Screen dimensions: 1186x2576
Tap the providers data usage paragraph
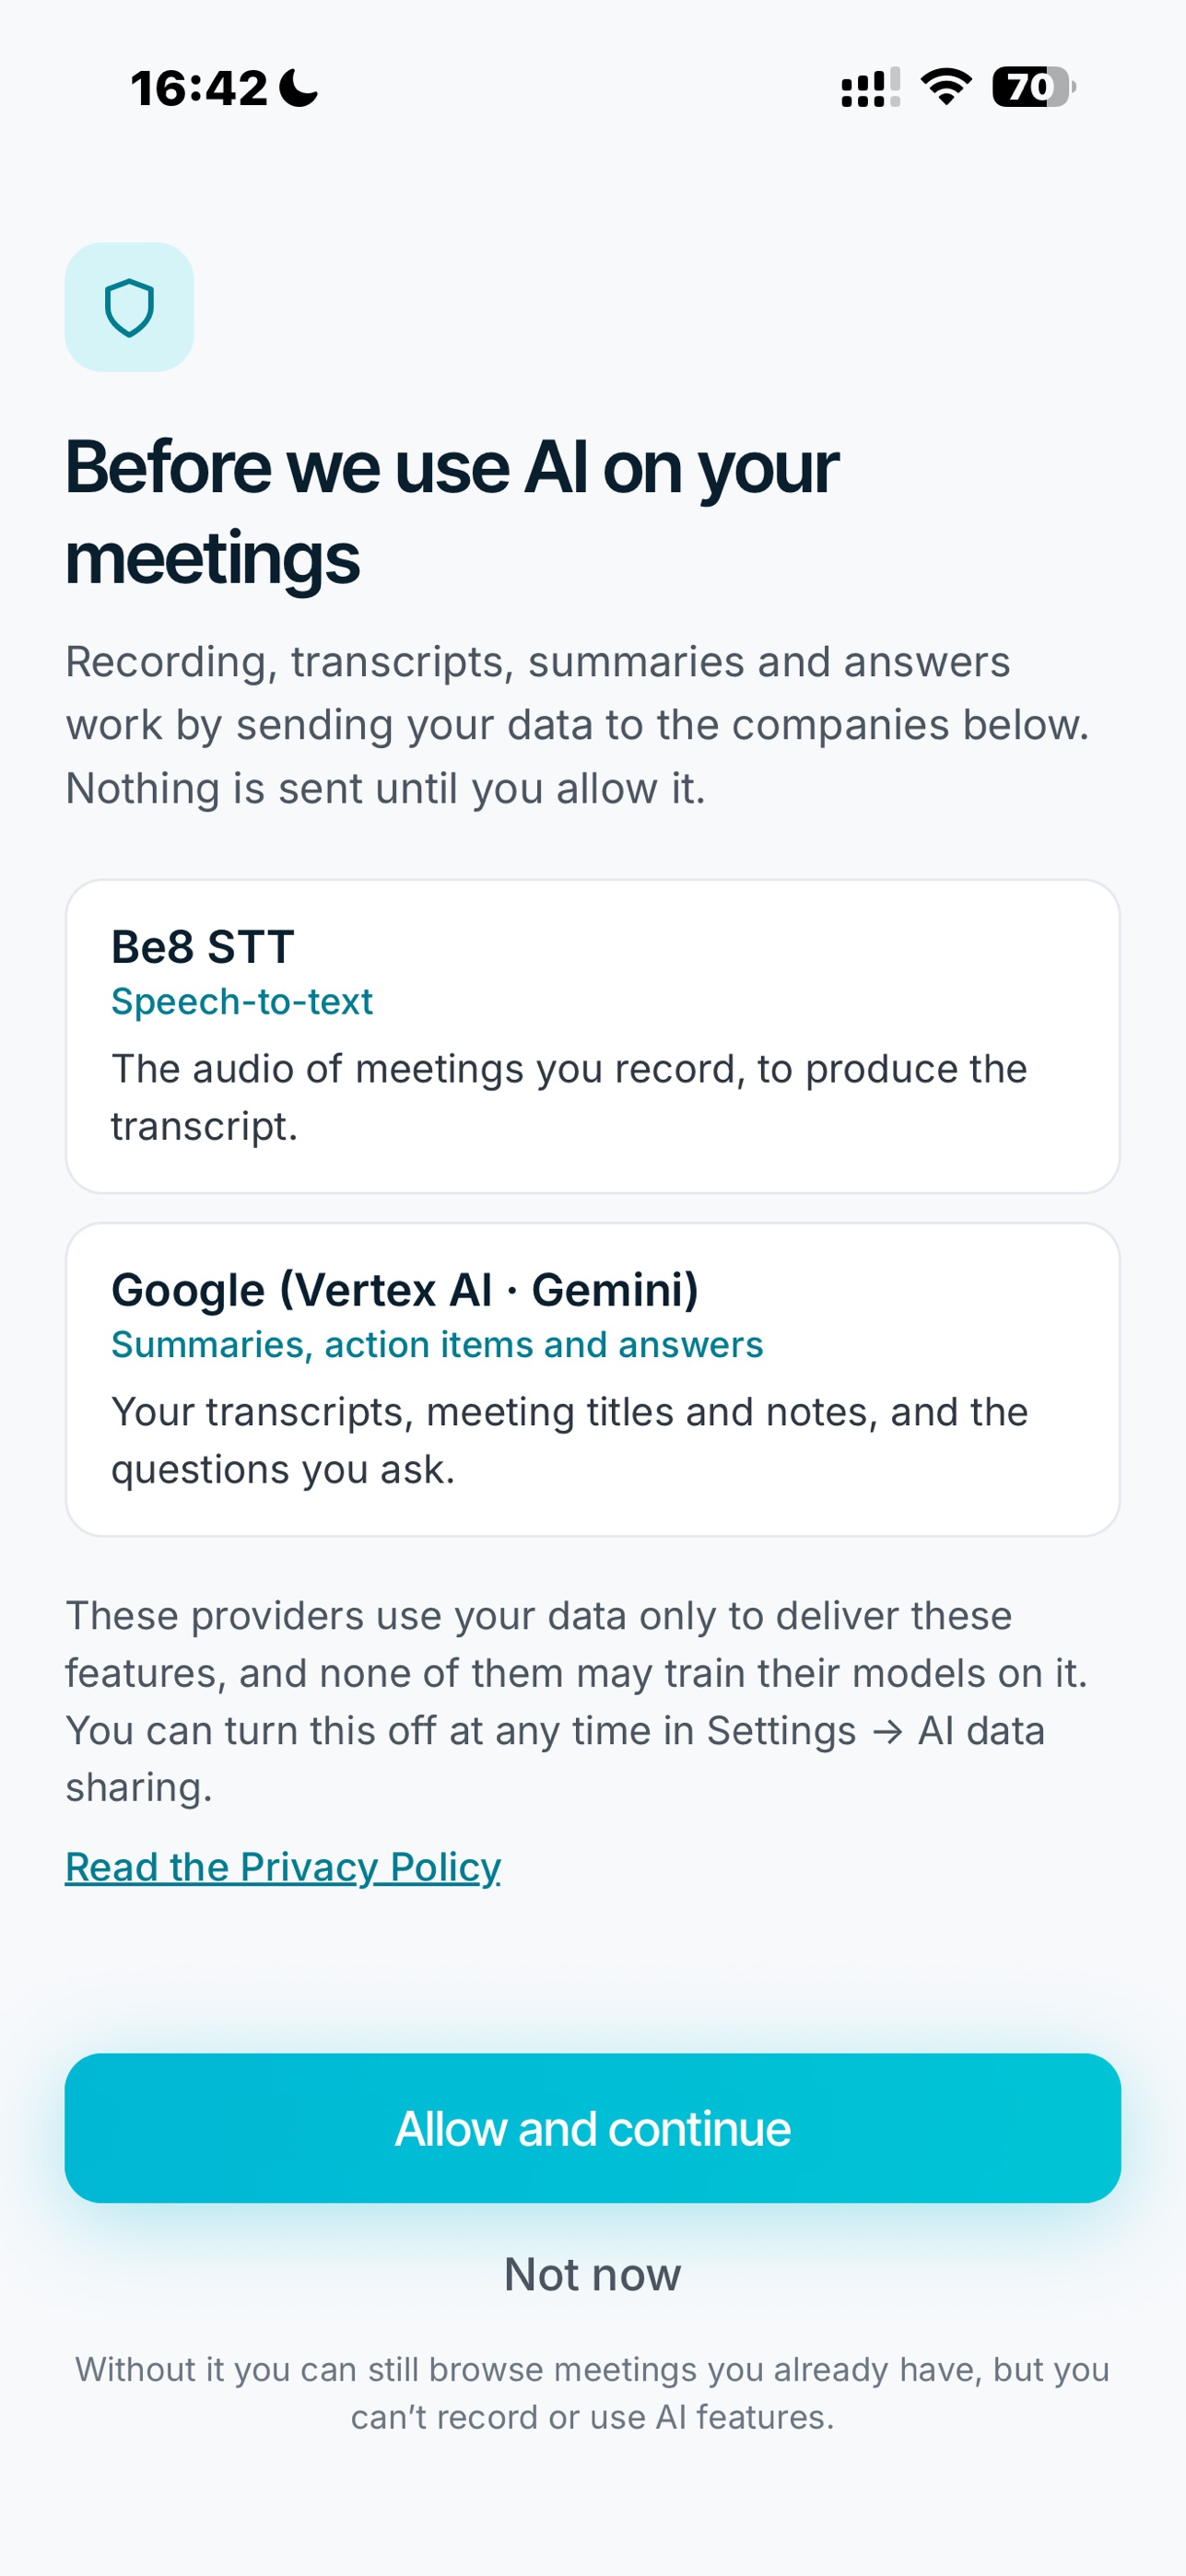(577, 1701)
